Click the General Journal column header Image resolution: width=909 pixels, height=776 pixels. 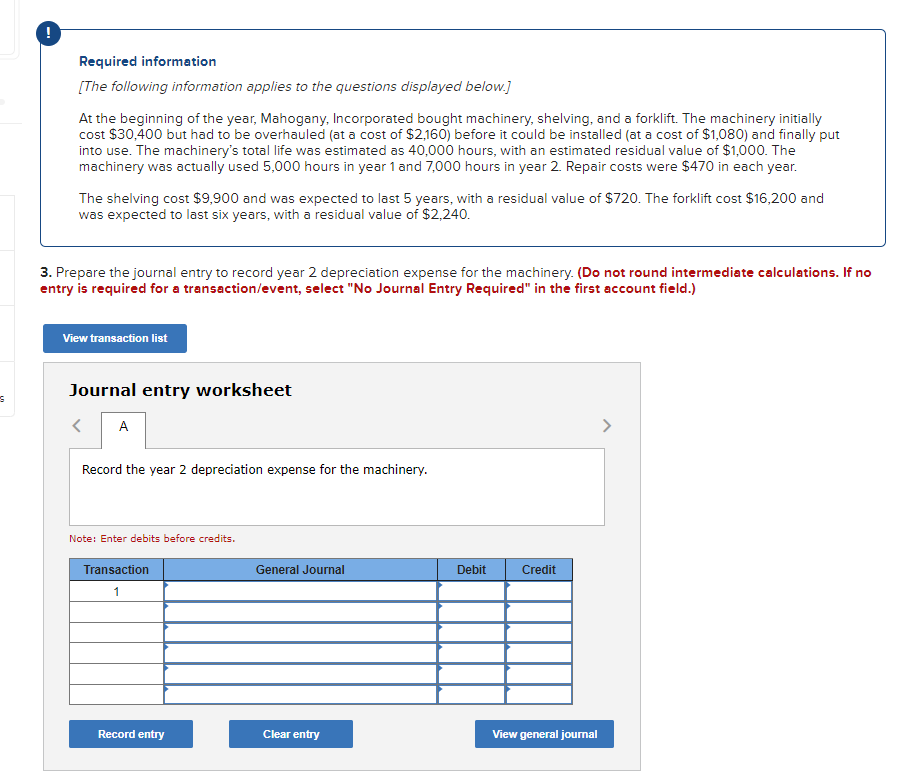pos(300,570)
